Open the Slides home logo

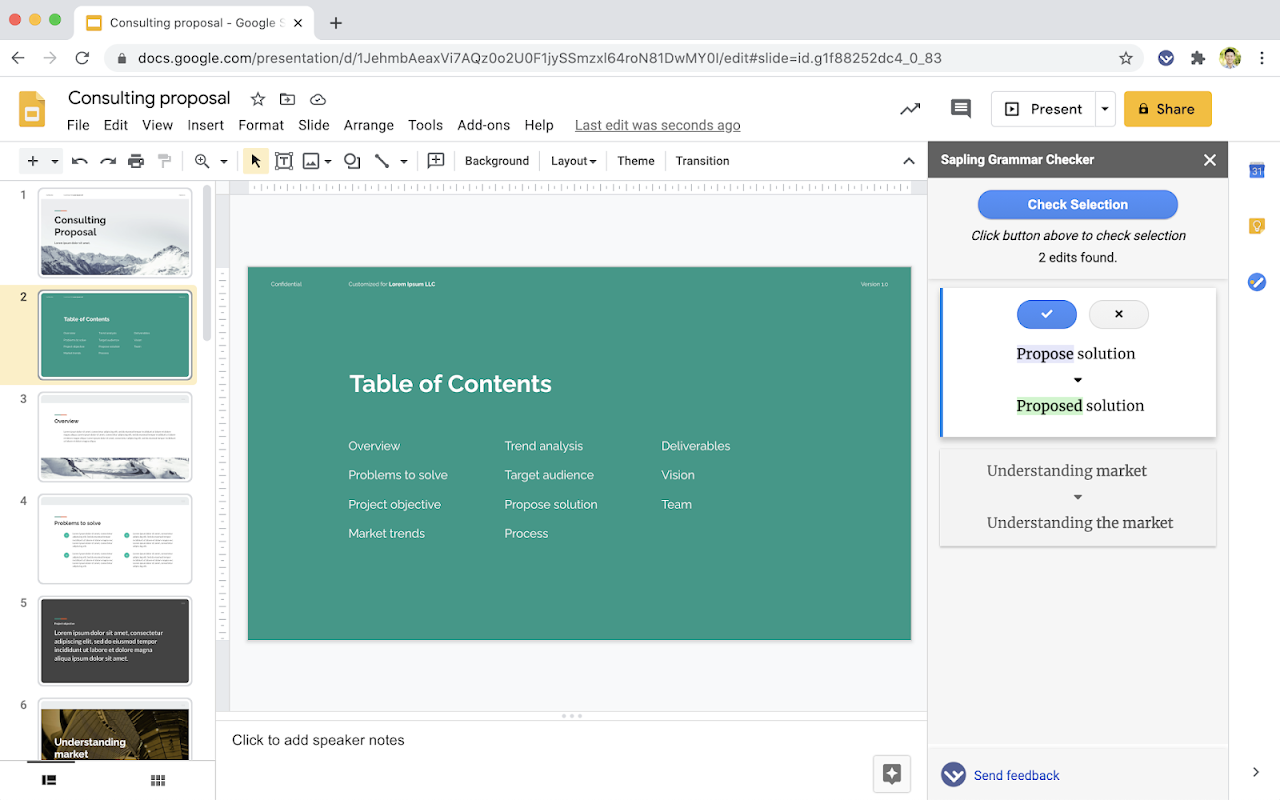[32, 109]
